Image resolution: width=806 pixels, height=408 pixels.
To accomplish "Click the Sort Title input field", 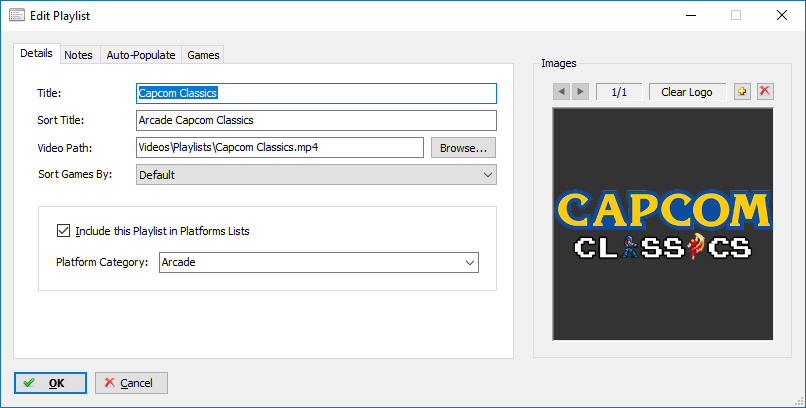I will point(316,120).
